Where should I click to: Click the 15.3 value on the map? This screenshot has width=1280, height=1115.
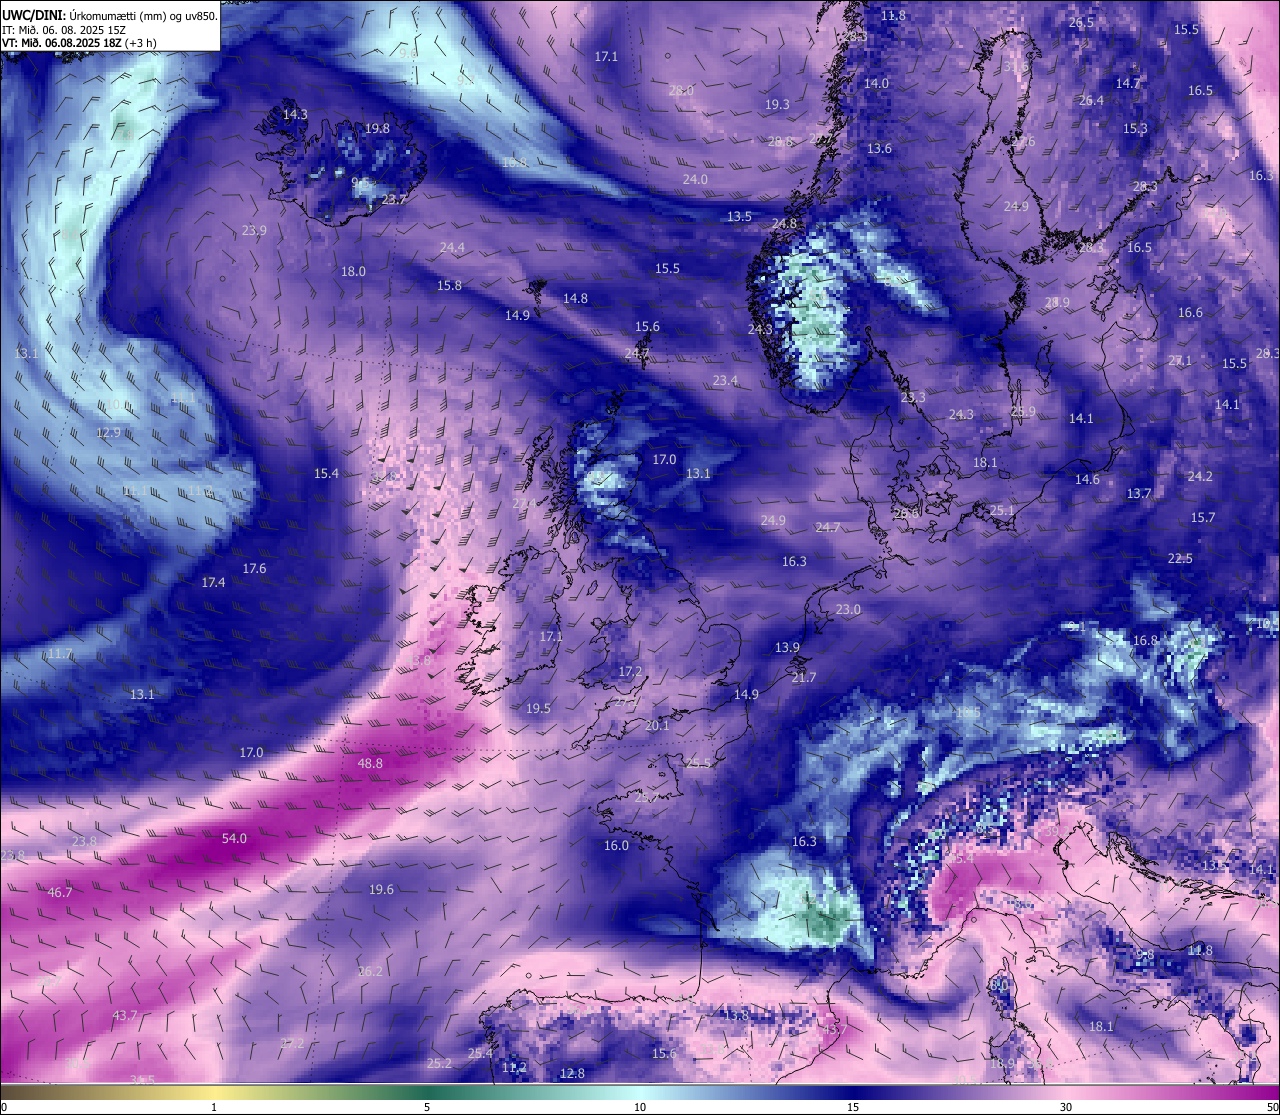tap(1135, 129)
